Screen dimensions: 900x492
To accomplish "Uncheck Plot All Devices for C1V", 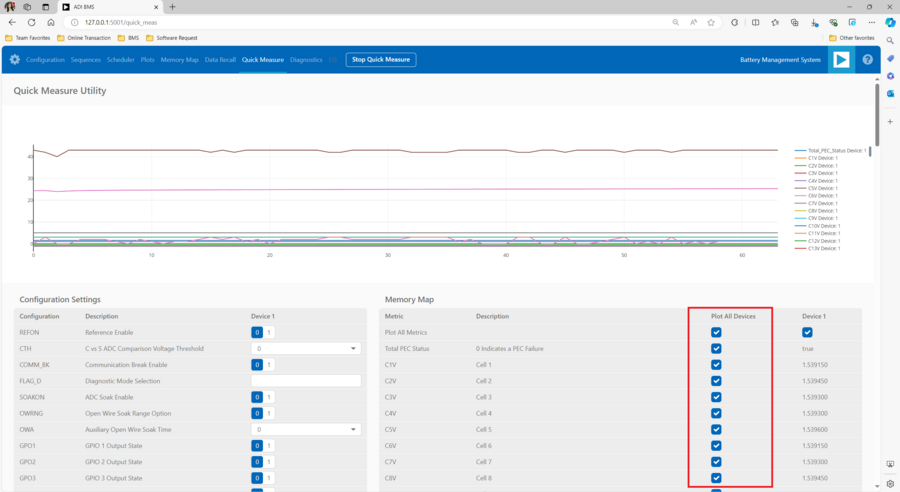I will click(716, 365).
